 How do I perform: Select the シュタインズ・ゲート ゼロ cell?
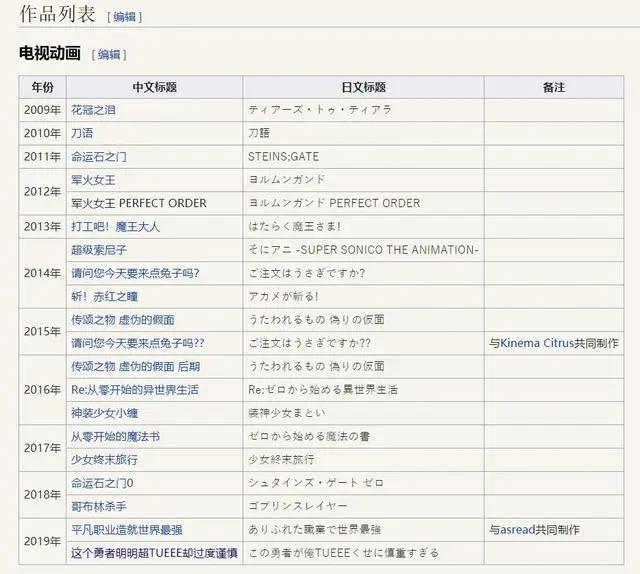[364, 483]
